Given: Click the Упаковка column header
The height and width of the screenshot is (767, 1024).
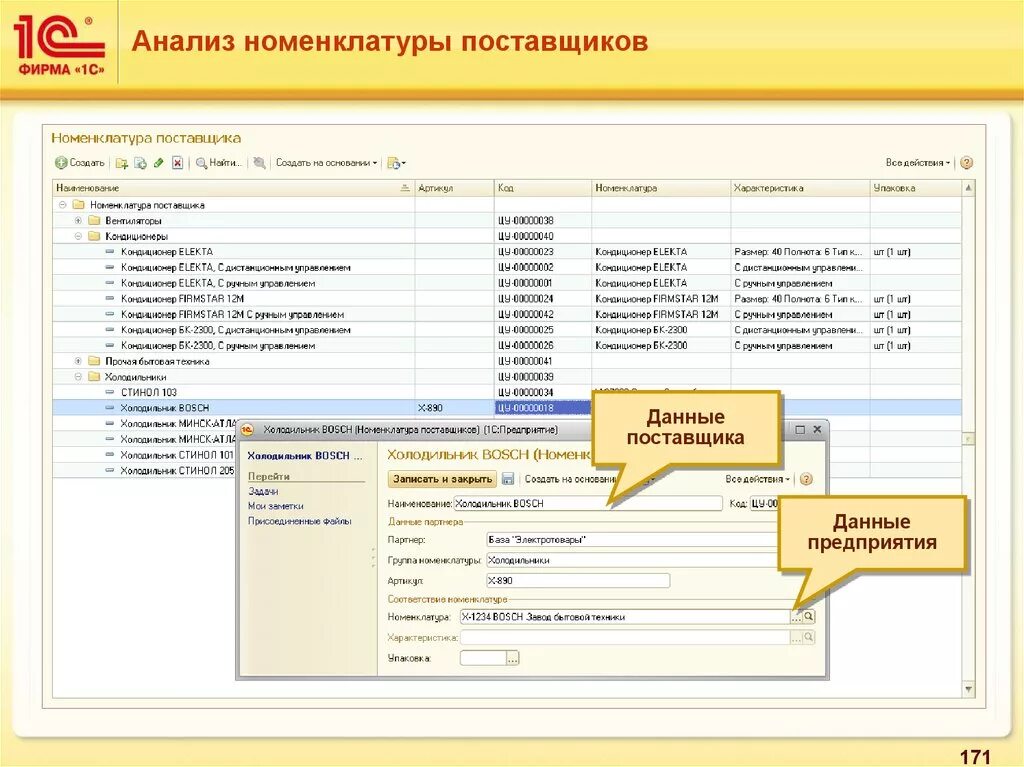Looking at the screenshot, I should point(916,188).
